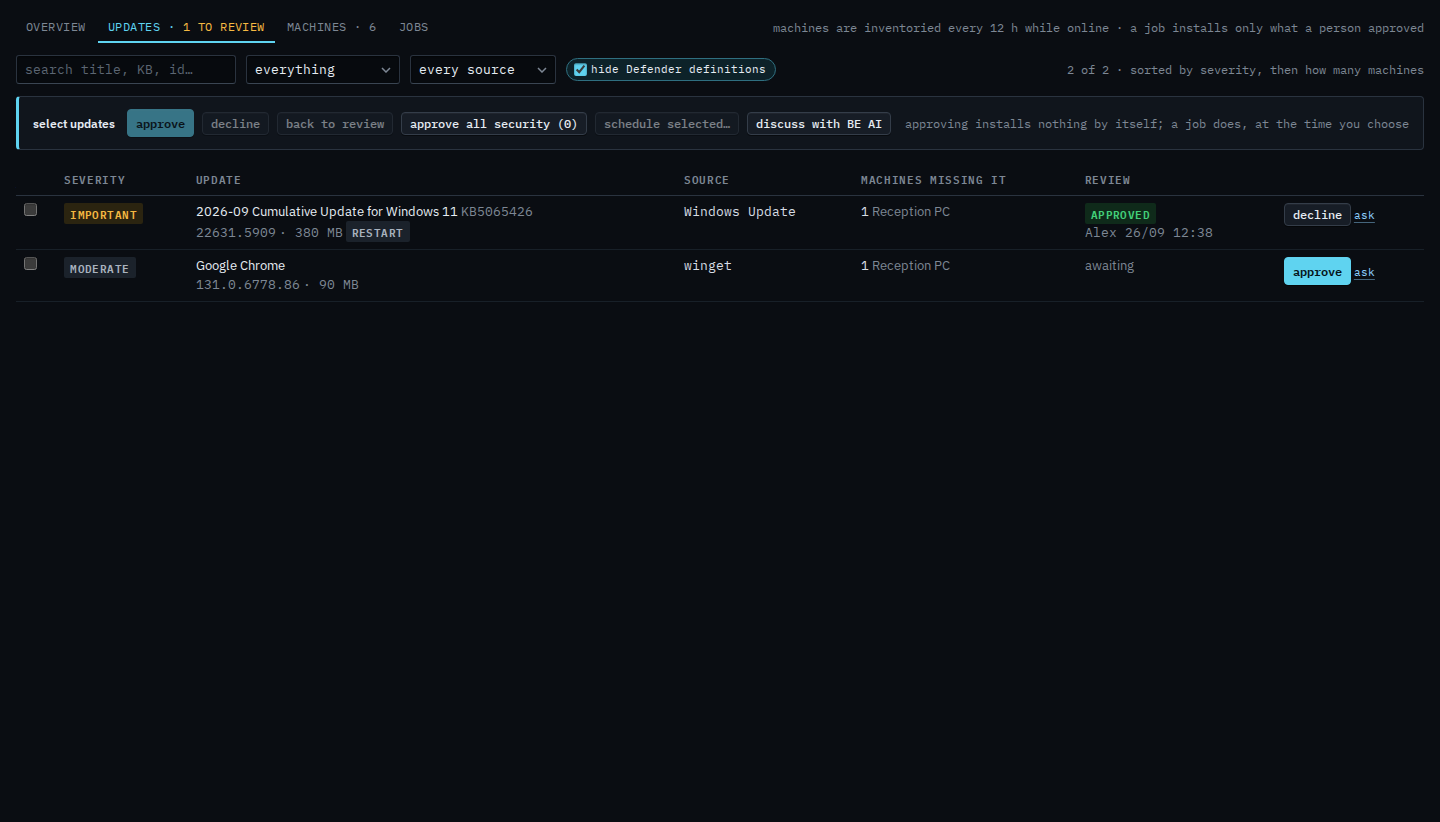Click the Google Chrome update title
Image resolution: width=1440 pixels, height=822 pixels.
click(x=240, y=265)
